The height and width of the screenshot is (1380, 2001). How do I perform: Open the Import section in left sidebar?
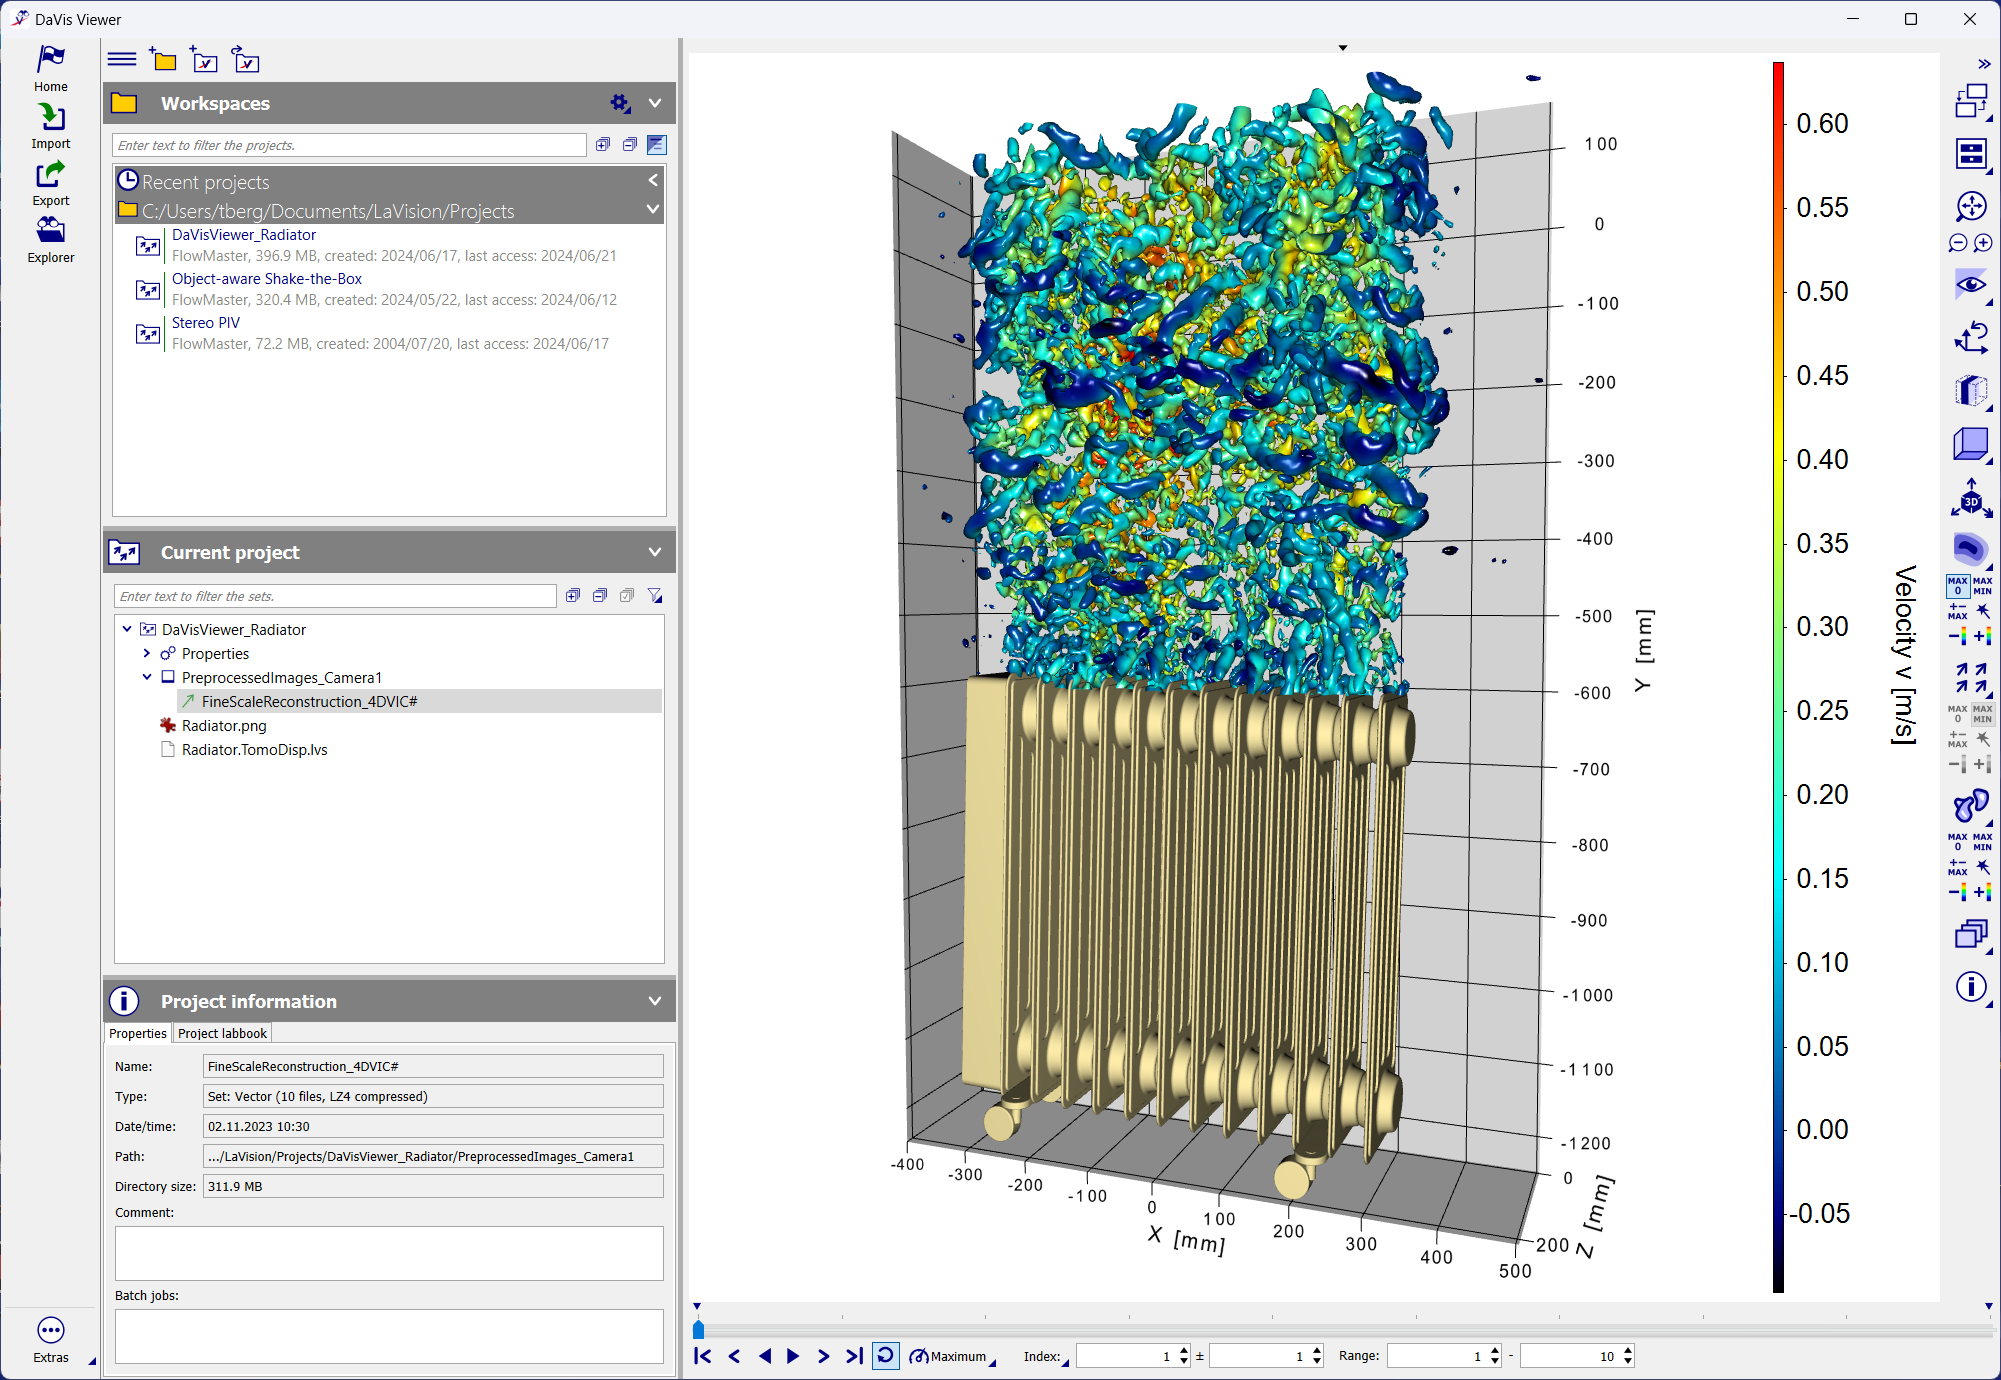click(51, 127)
